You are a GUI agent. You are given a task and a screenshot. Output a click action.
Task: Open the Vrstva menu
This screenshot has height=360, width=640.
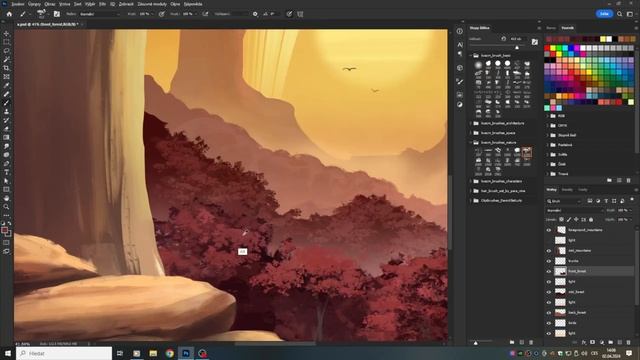(64, 4)
